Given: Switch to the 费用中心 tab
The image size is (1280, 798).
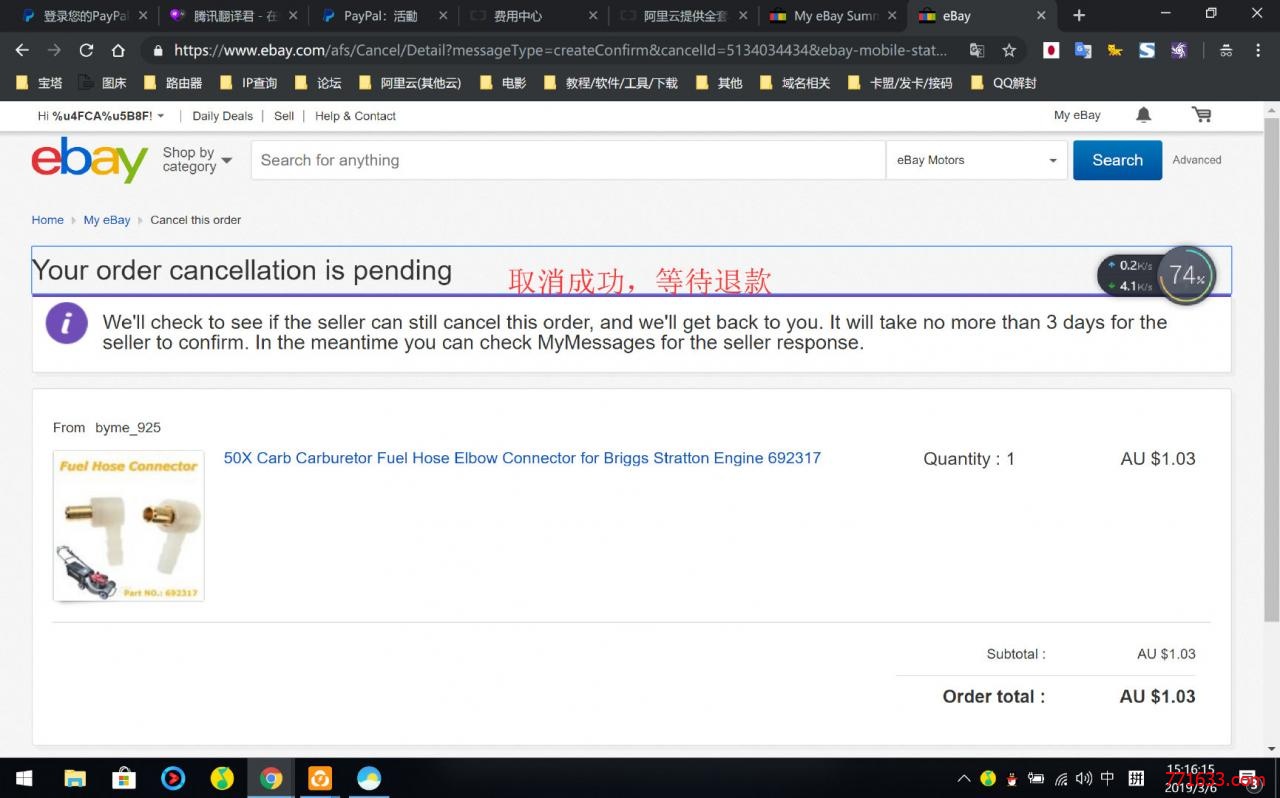Looking at the screenshot, I should pos(531,16).
